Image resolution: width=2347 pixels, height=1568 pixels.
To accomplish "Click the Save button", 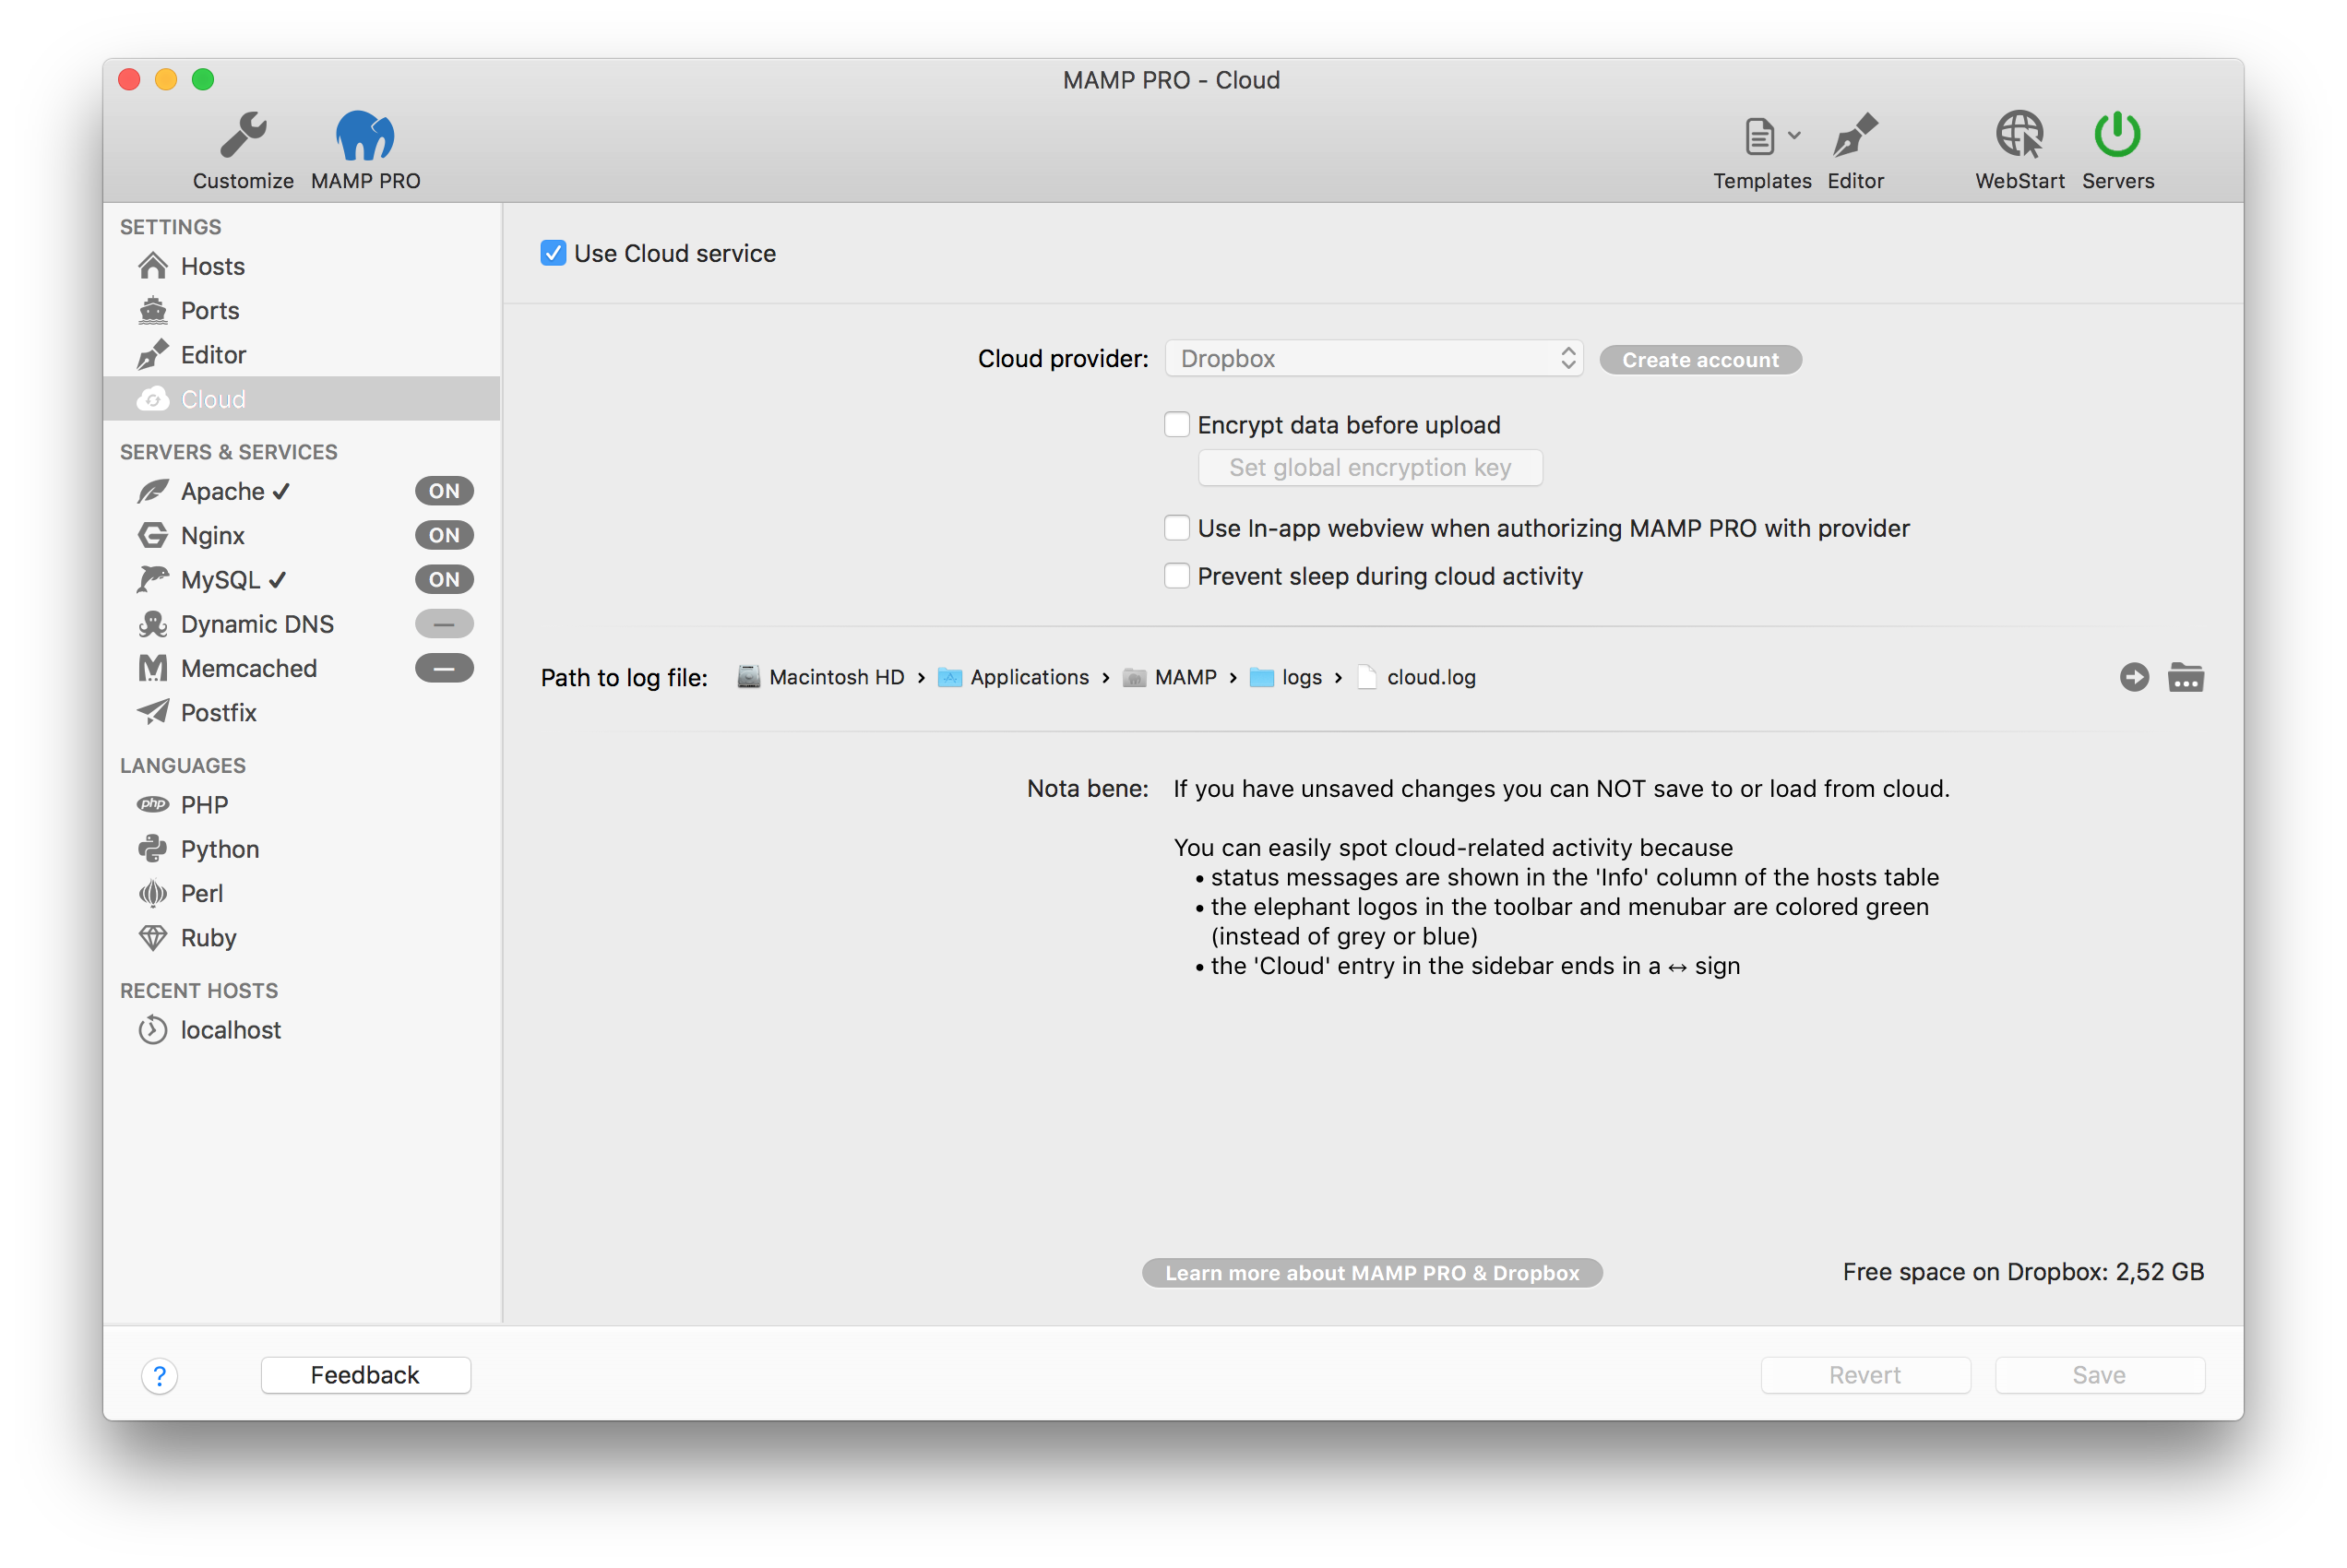I will [2099, 1375].
